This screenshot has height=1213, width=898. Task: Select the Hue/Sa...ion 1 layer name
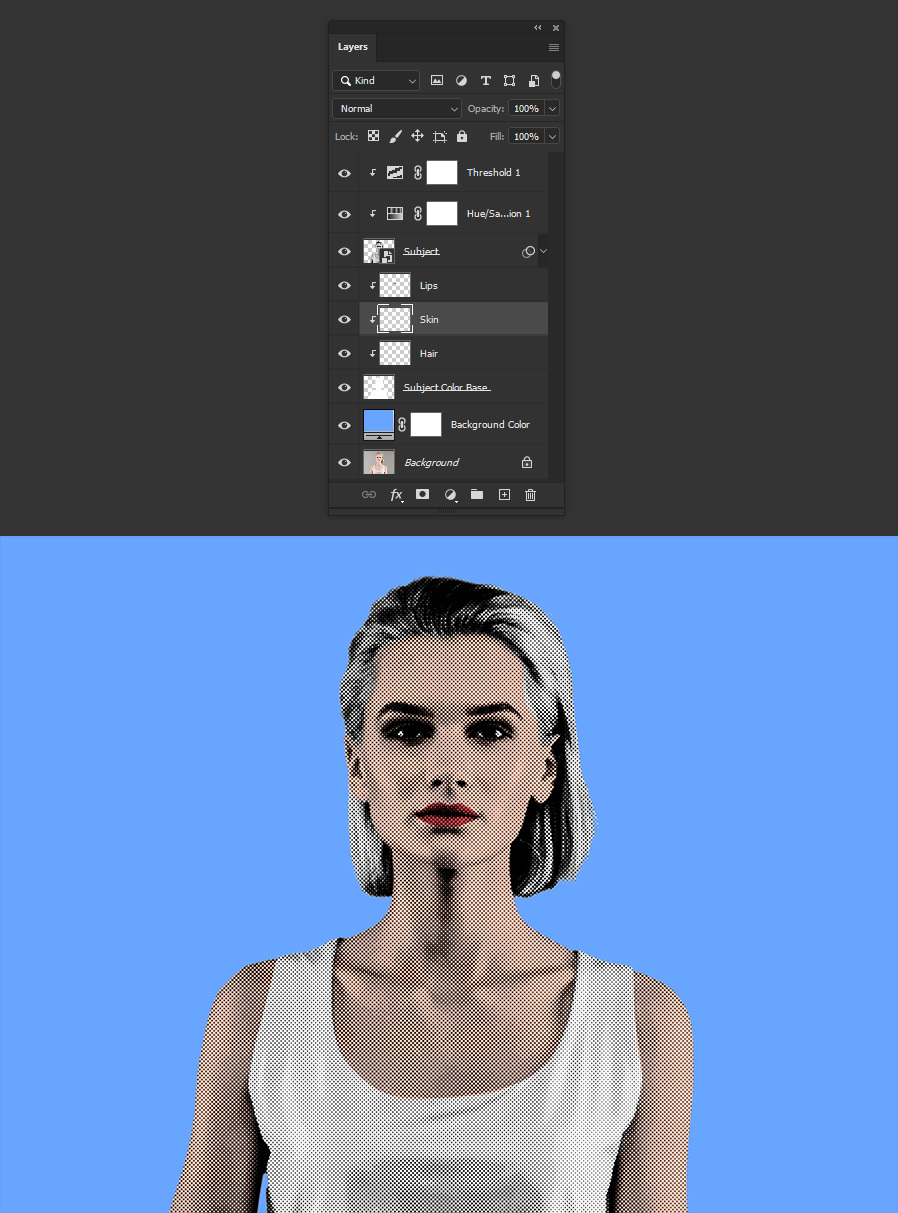pyautogui.click(x=499, y=214)
